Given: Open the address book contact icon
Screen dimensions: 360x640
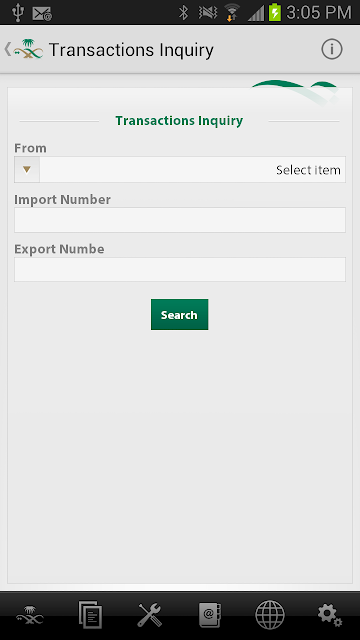Looking at the screenshot, I should (x=210, y=615).
